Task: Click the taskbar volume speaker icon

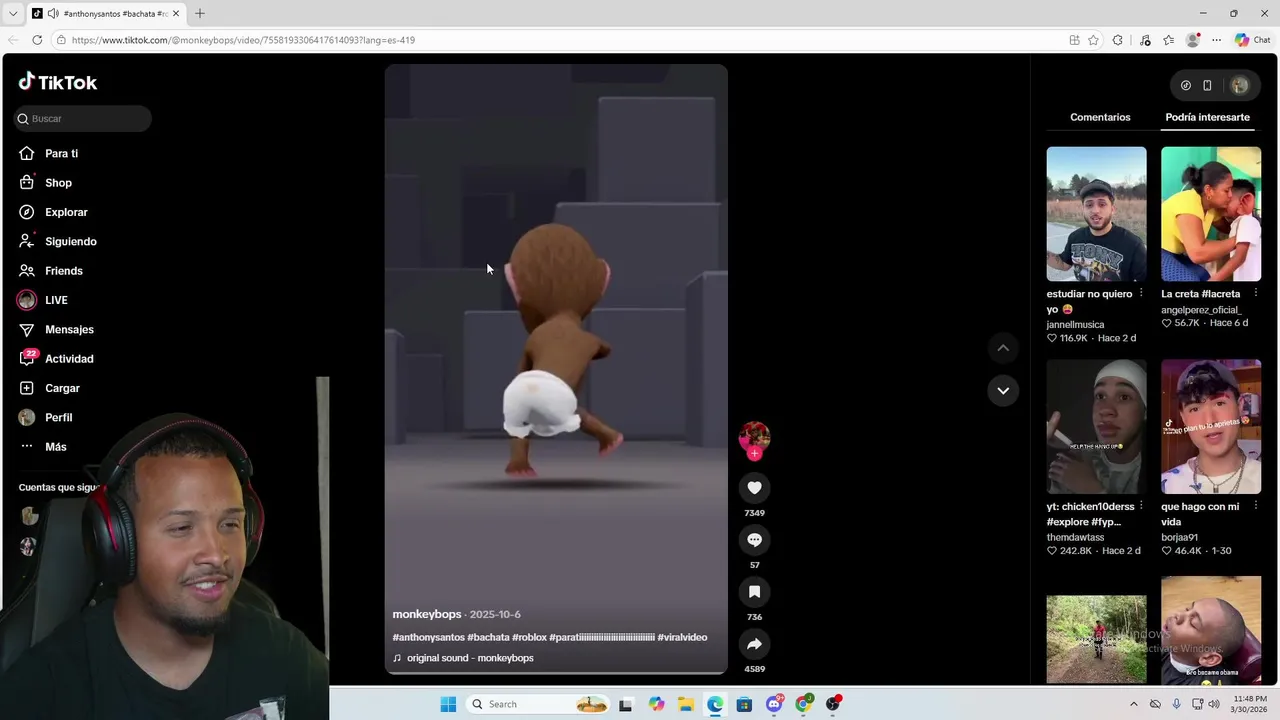Action: [1214, 704]
